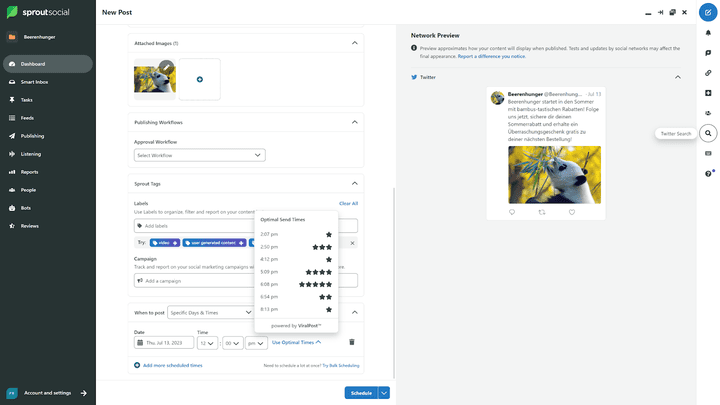Open the Try Bulk Scheduling link
This screenshot has width=720, height=405.
point(341,366)
